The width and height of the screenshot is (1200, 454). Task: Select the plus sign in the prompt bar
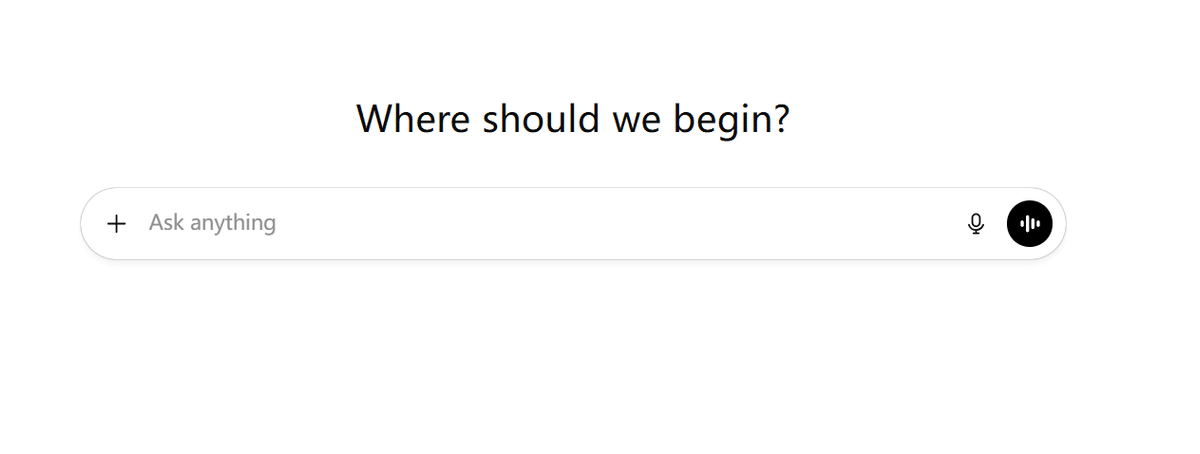tap(117, 224)
